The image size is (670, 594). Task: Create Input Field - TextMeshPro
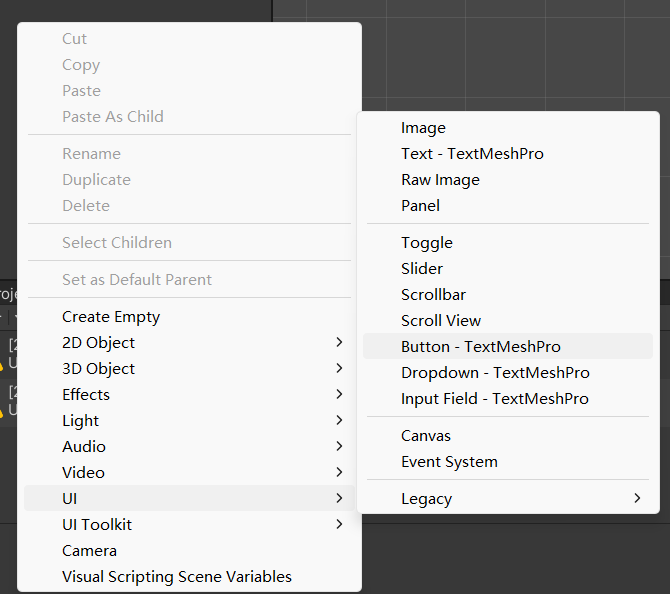tap(494, 399)
